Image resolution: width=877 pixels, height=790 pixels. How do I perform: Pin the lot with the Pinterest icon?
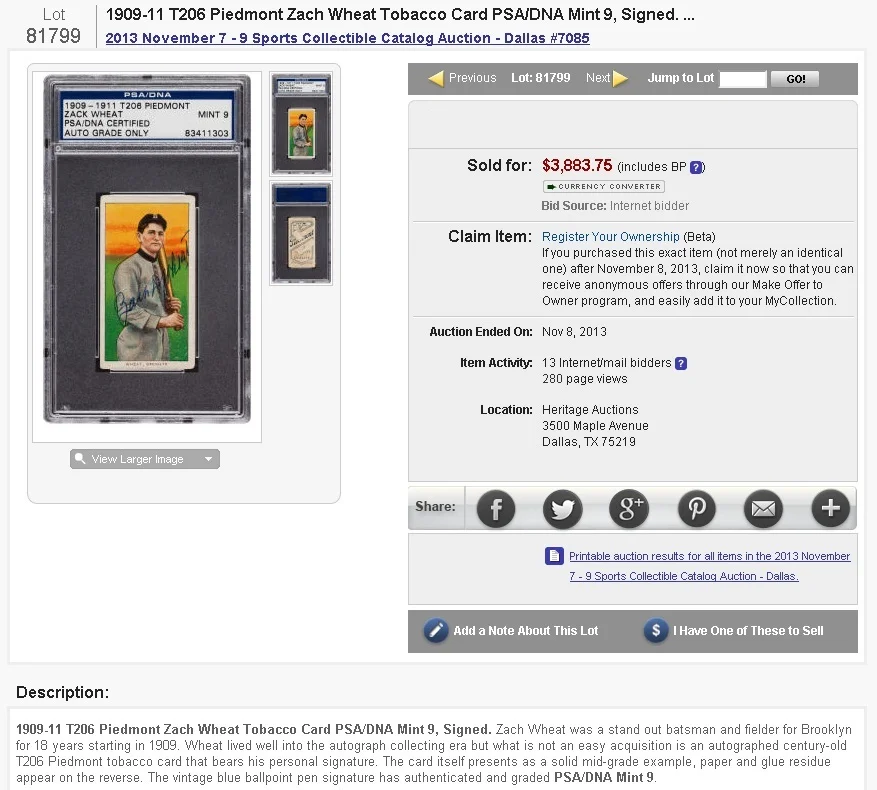click(696, 509)
